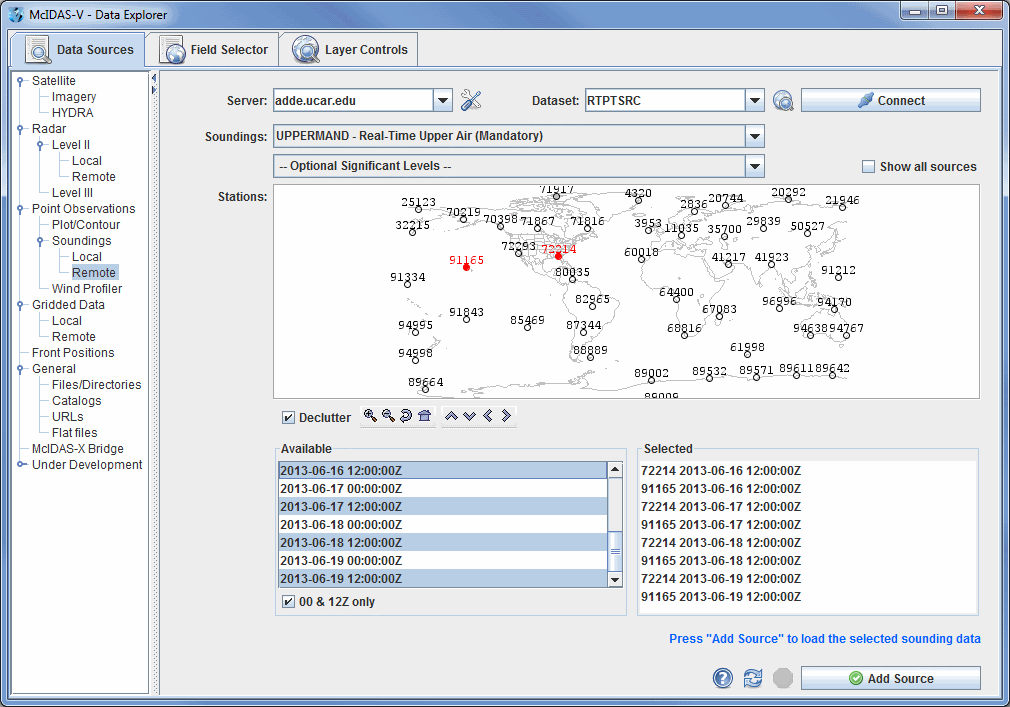Select Wind Profiler in the tree
The height and width of the screenshot is (707, 1010).
tap(87, 288)
